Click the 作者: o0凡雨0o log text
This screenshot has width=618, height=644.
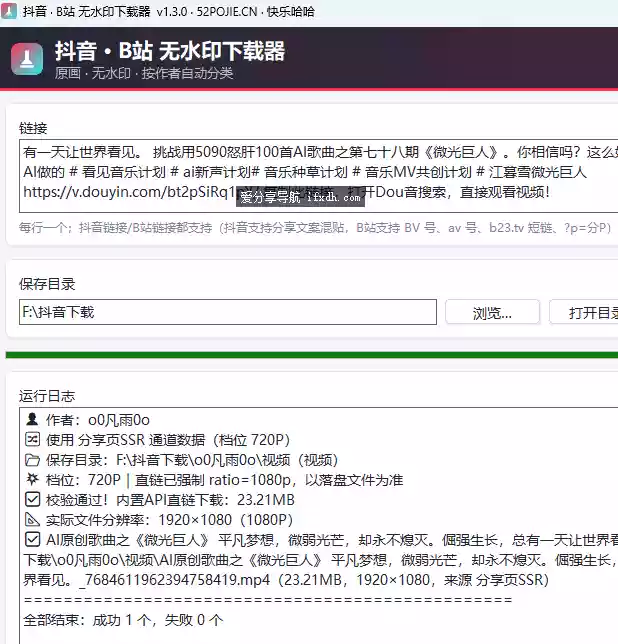(x=98, y=420)
